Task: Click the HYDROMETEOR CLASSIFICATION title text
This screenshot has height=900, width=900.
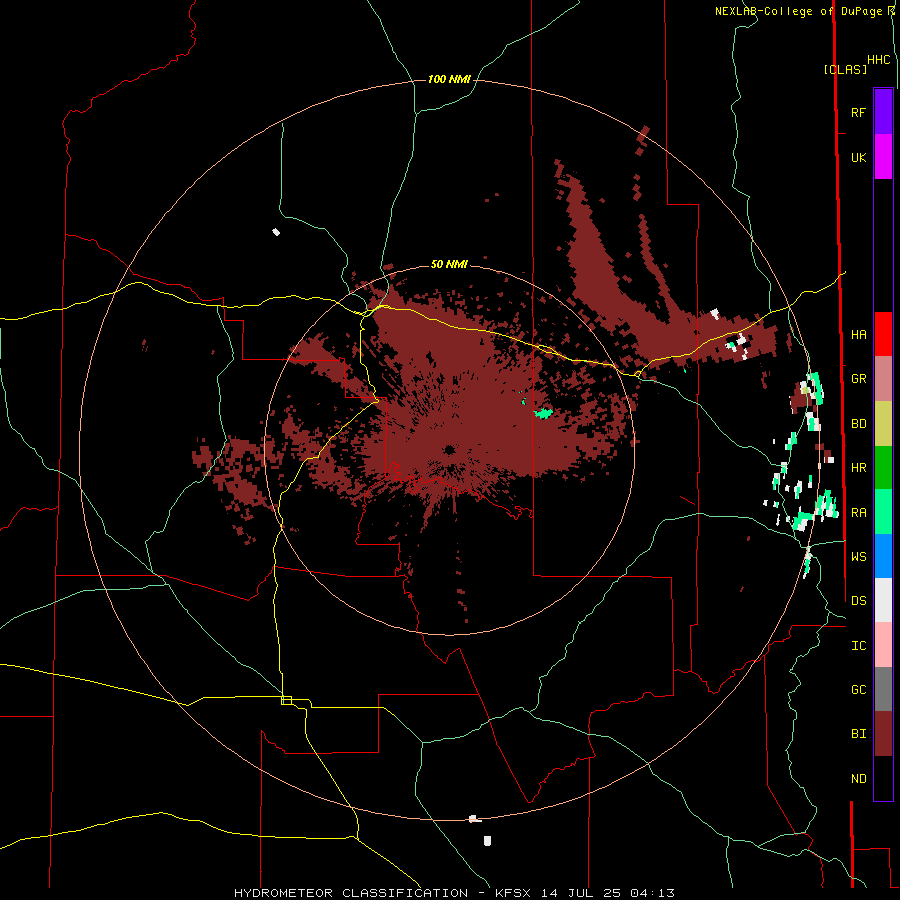Action: (351, 893)
